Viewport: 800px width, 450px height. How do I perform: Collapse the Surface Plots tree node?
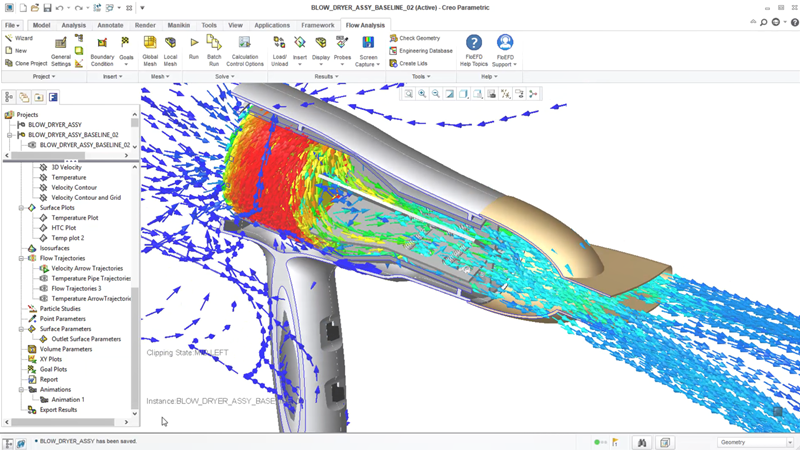[22, 208]
